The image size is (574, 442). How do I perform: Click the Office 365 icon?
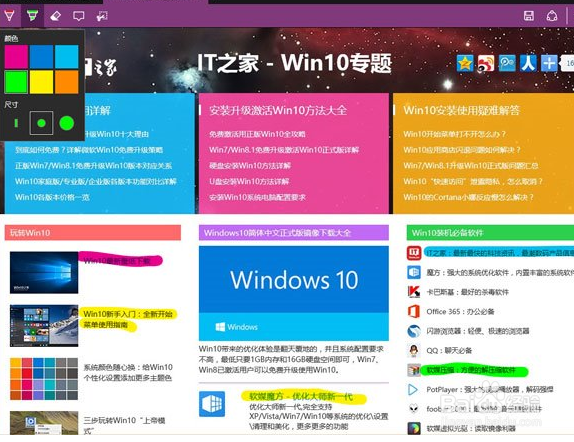(x=414, y=311)
